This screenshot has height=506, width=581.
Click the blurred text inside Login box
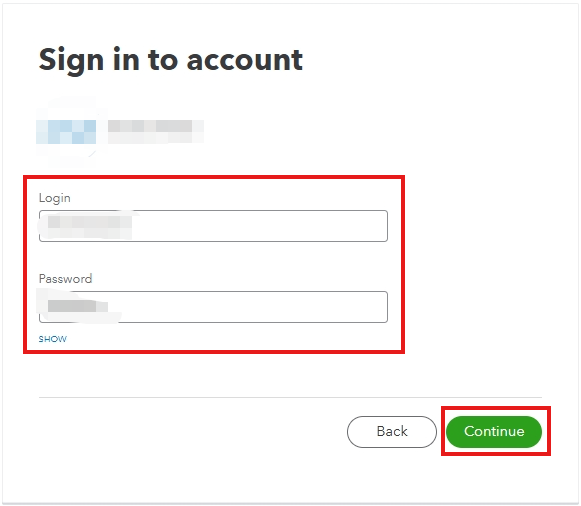[90, 226]
